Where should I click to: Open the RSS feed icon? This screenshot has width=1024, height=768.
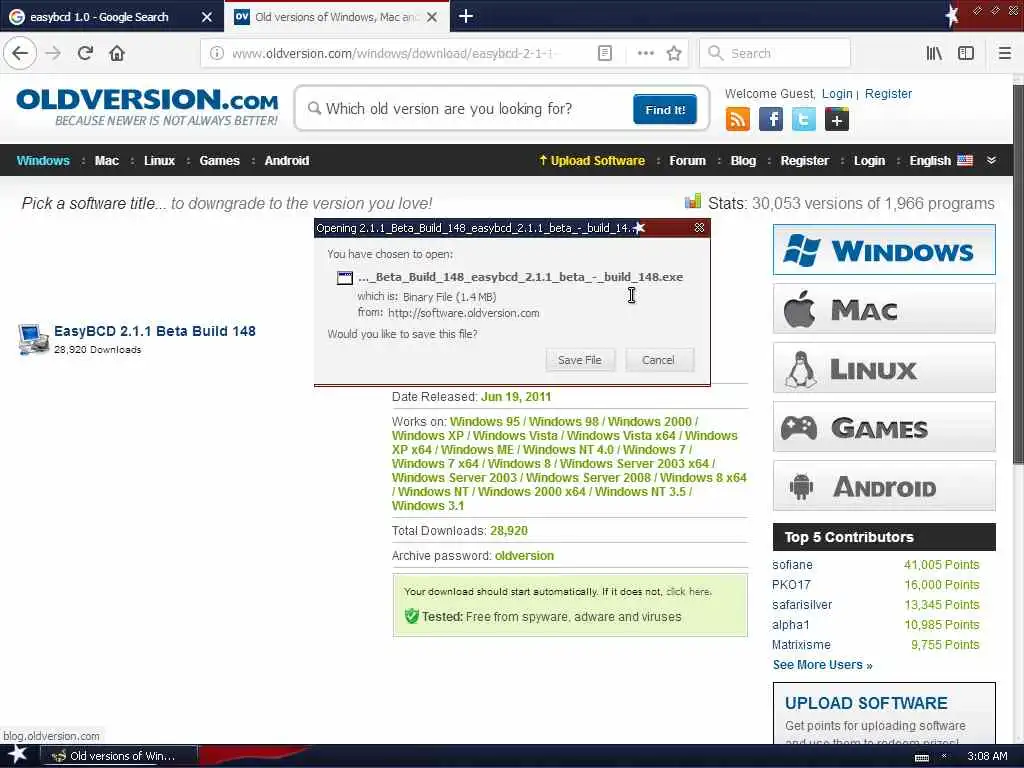[x=737, y=120]
